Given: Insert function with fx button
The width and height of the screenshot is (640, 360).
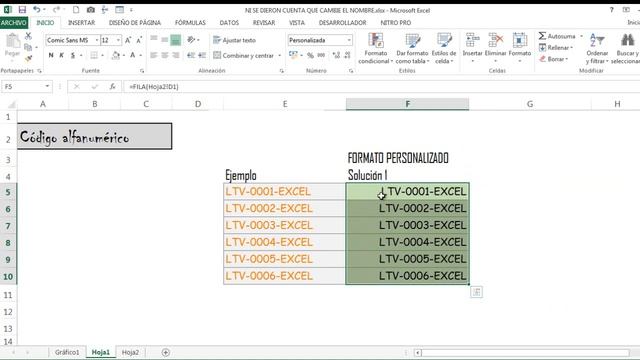Looking at the screenshot, I should tap(112, 87).
